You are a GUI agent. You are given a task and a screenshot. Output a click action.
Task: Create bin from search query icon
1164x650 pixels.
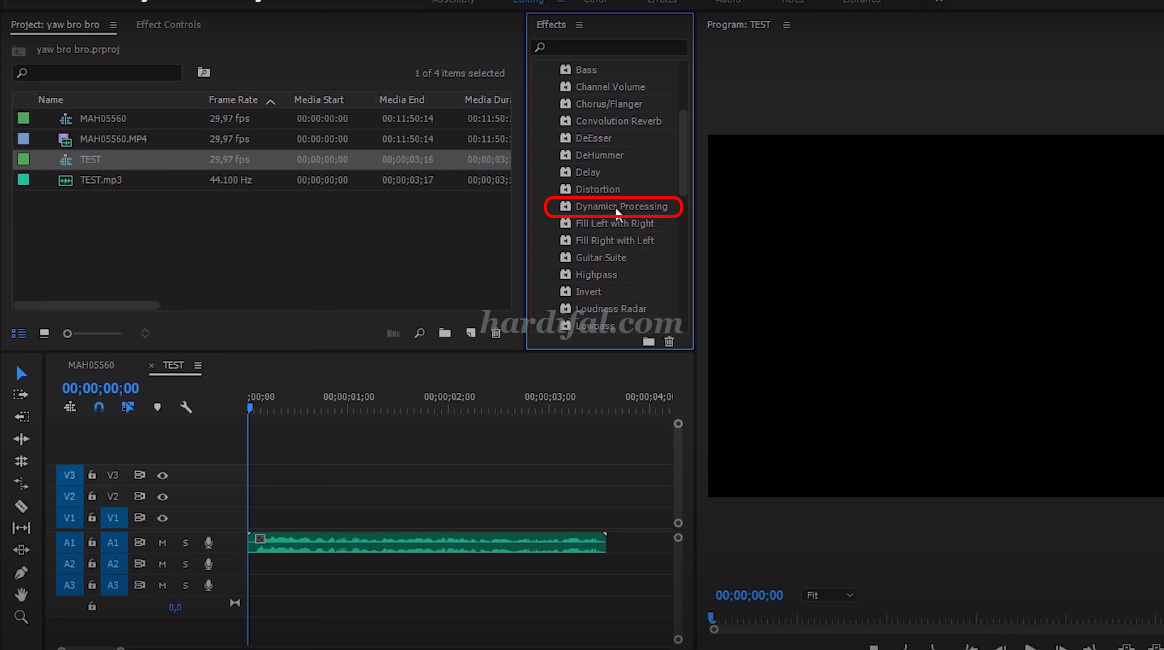[203, 72]
